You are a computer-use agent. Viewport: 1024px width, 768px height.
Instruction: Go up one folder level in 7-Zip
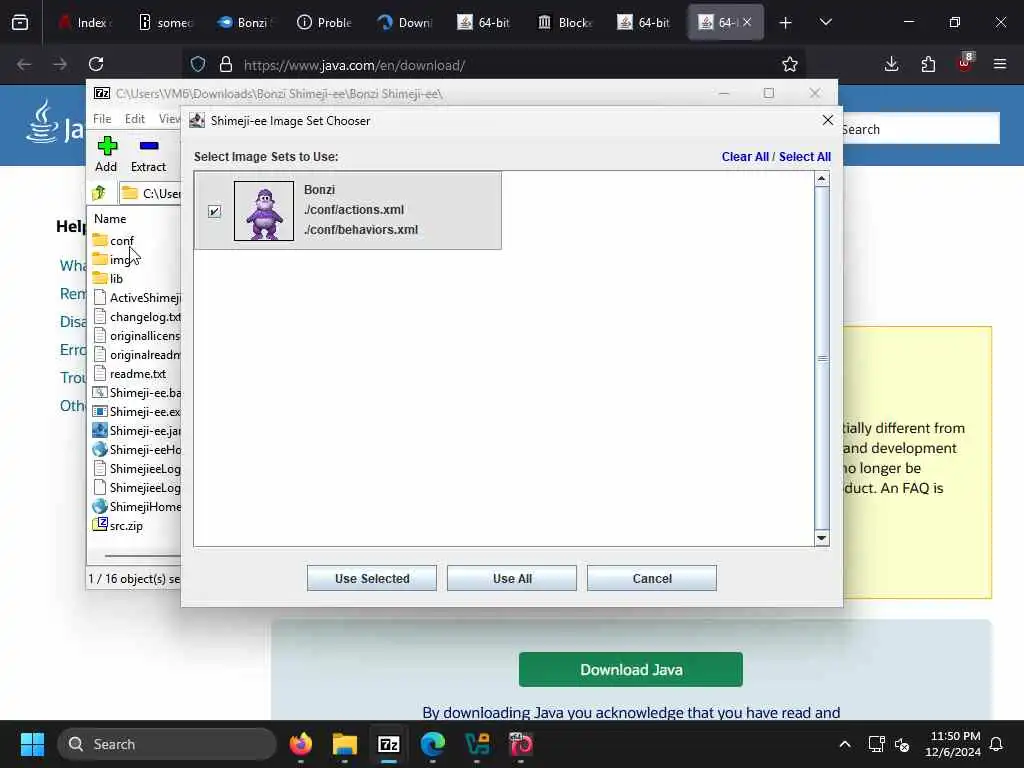point(99,193)
